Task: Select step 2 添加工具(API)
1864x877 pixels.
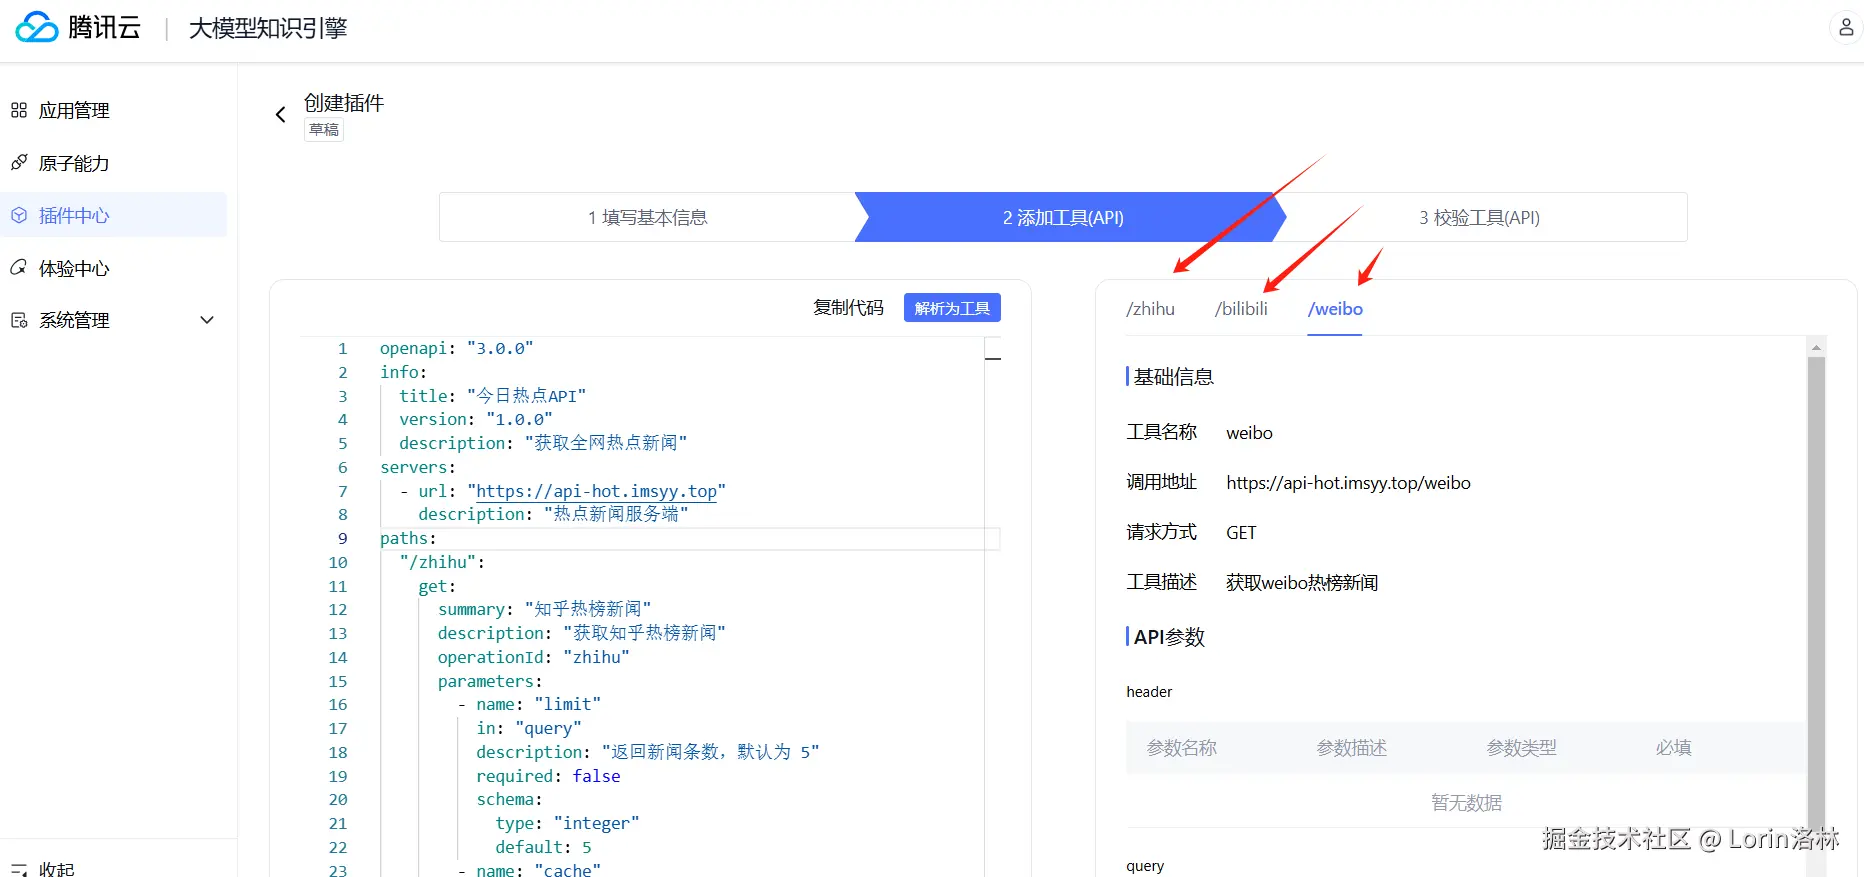Action: pyautogui.click(x=1063, y=217)
